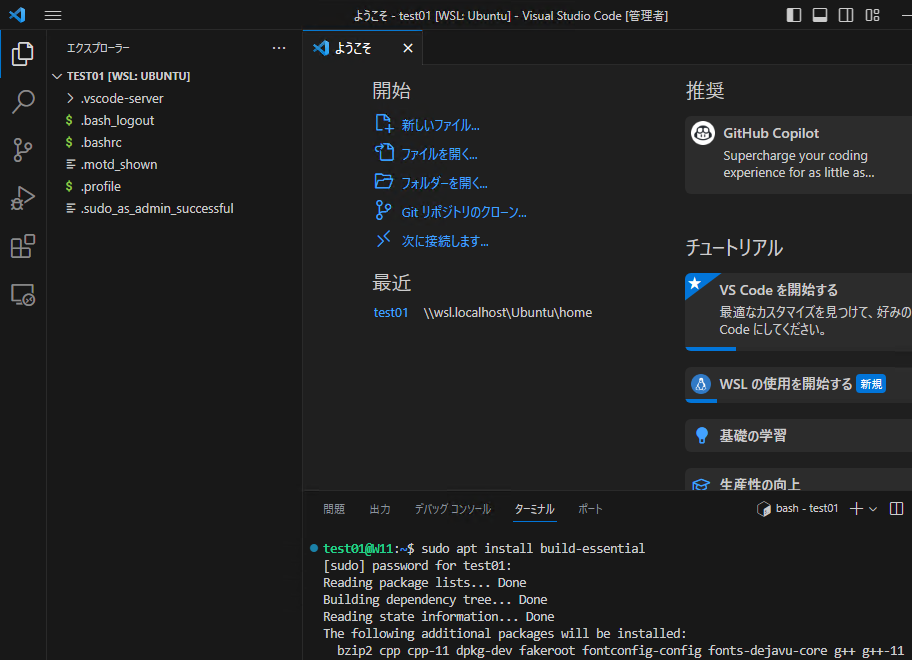Click the open folder icon beside フォルダーを開く

coord(384,181)
